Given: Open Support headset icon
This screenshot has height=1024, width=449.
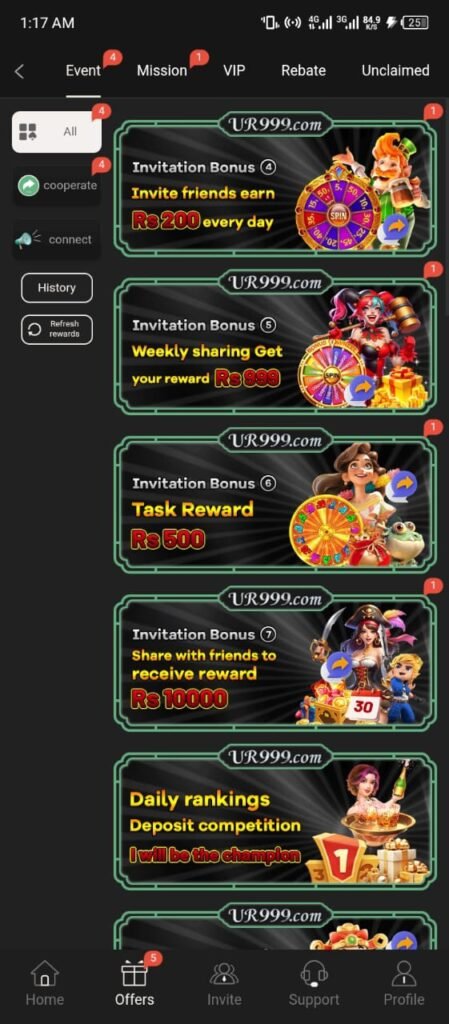Looking at the screenshot, I should (314, 973).
